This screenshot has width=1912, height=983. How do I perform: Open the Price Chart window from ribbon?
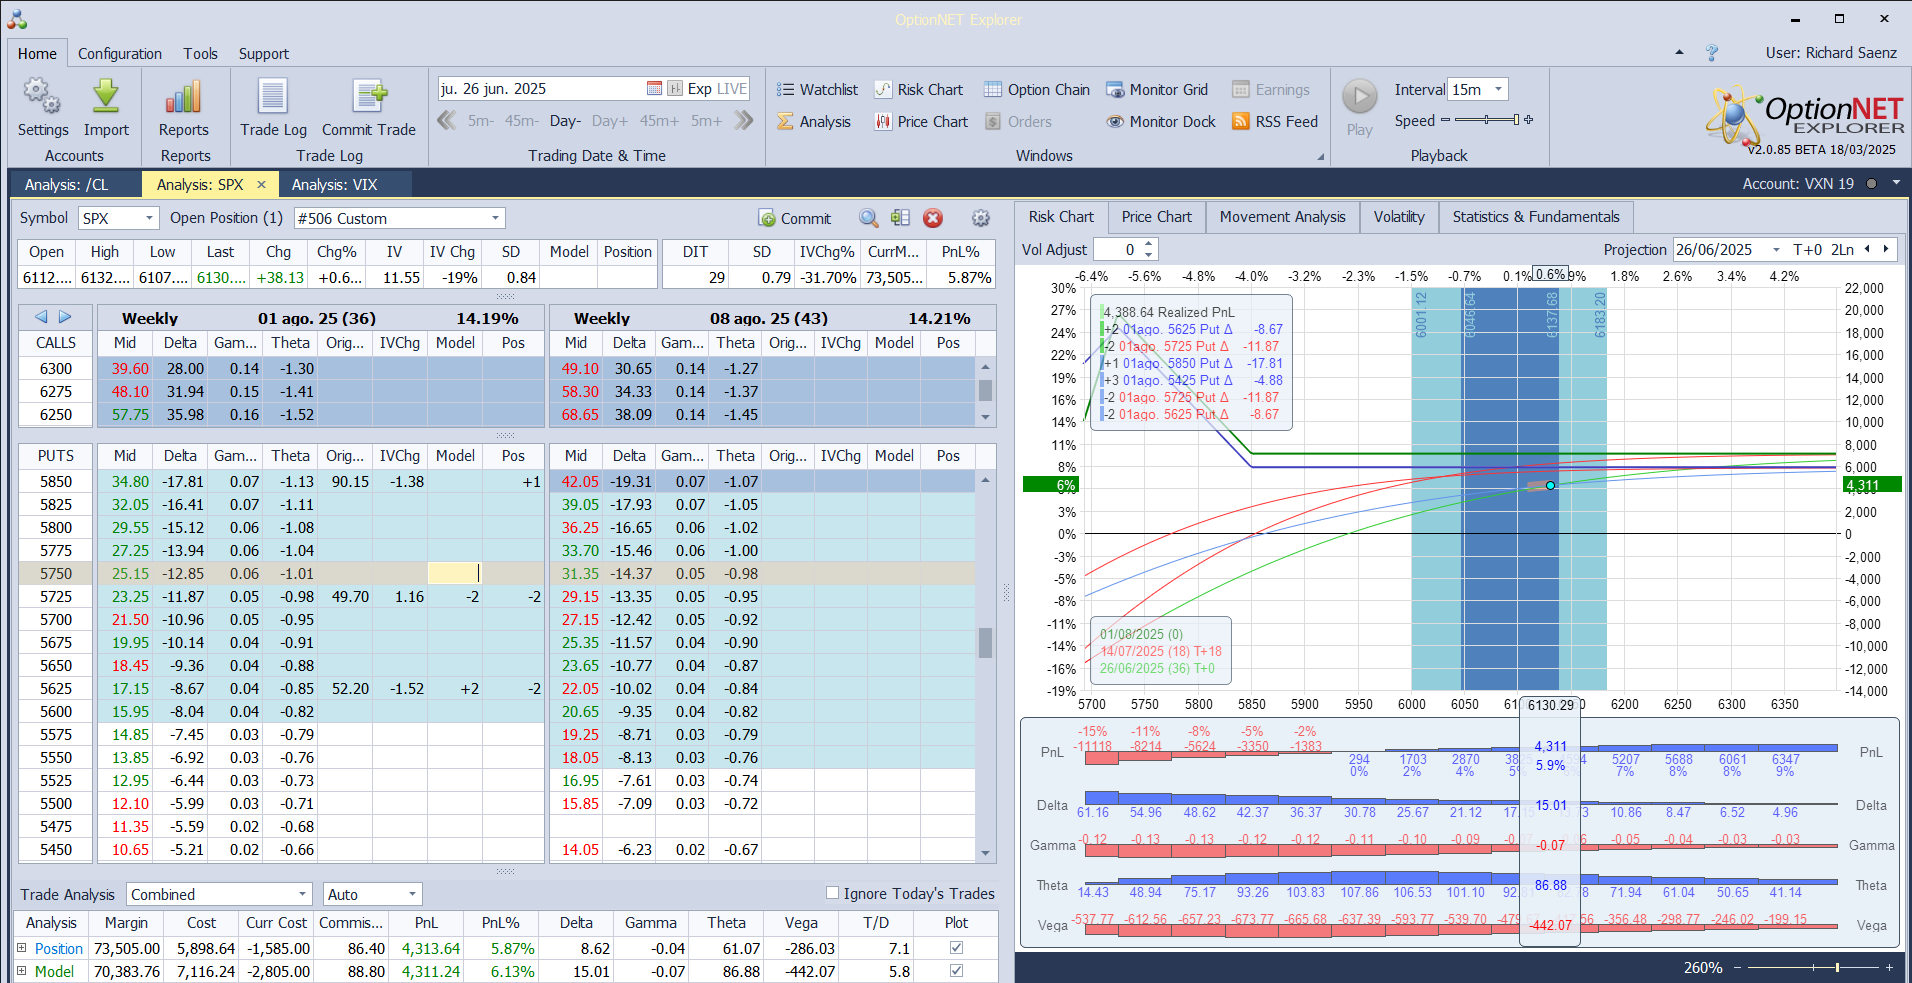coord(921,122)
